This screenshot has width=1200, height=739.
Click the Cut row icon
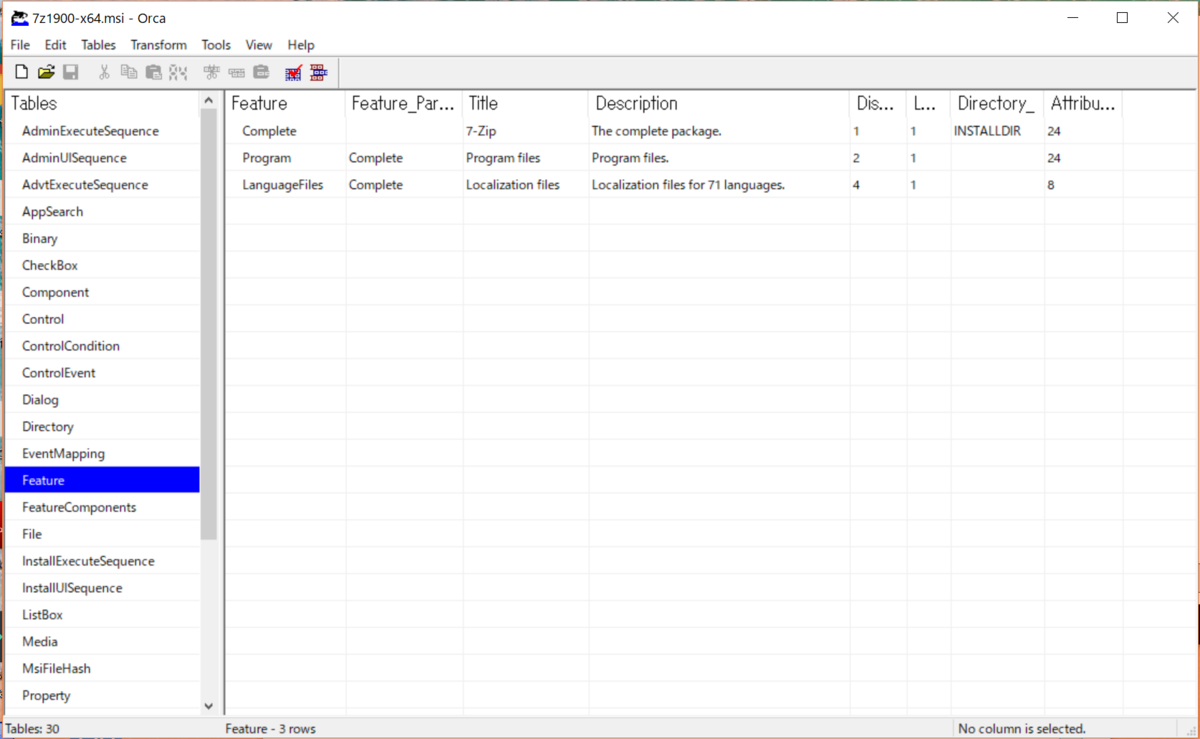point(211,72)
